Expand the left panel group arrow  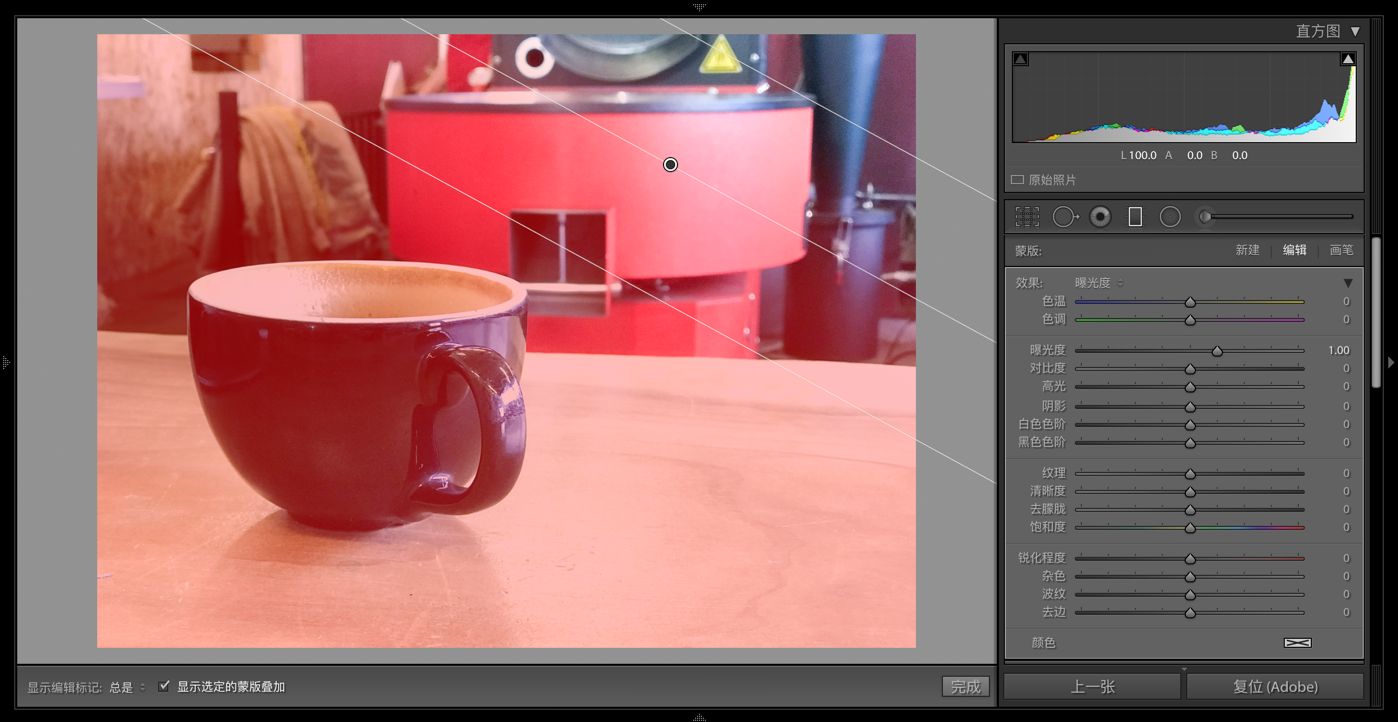(x=6, y=362)
